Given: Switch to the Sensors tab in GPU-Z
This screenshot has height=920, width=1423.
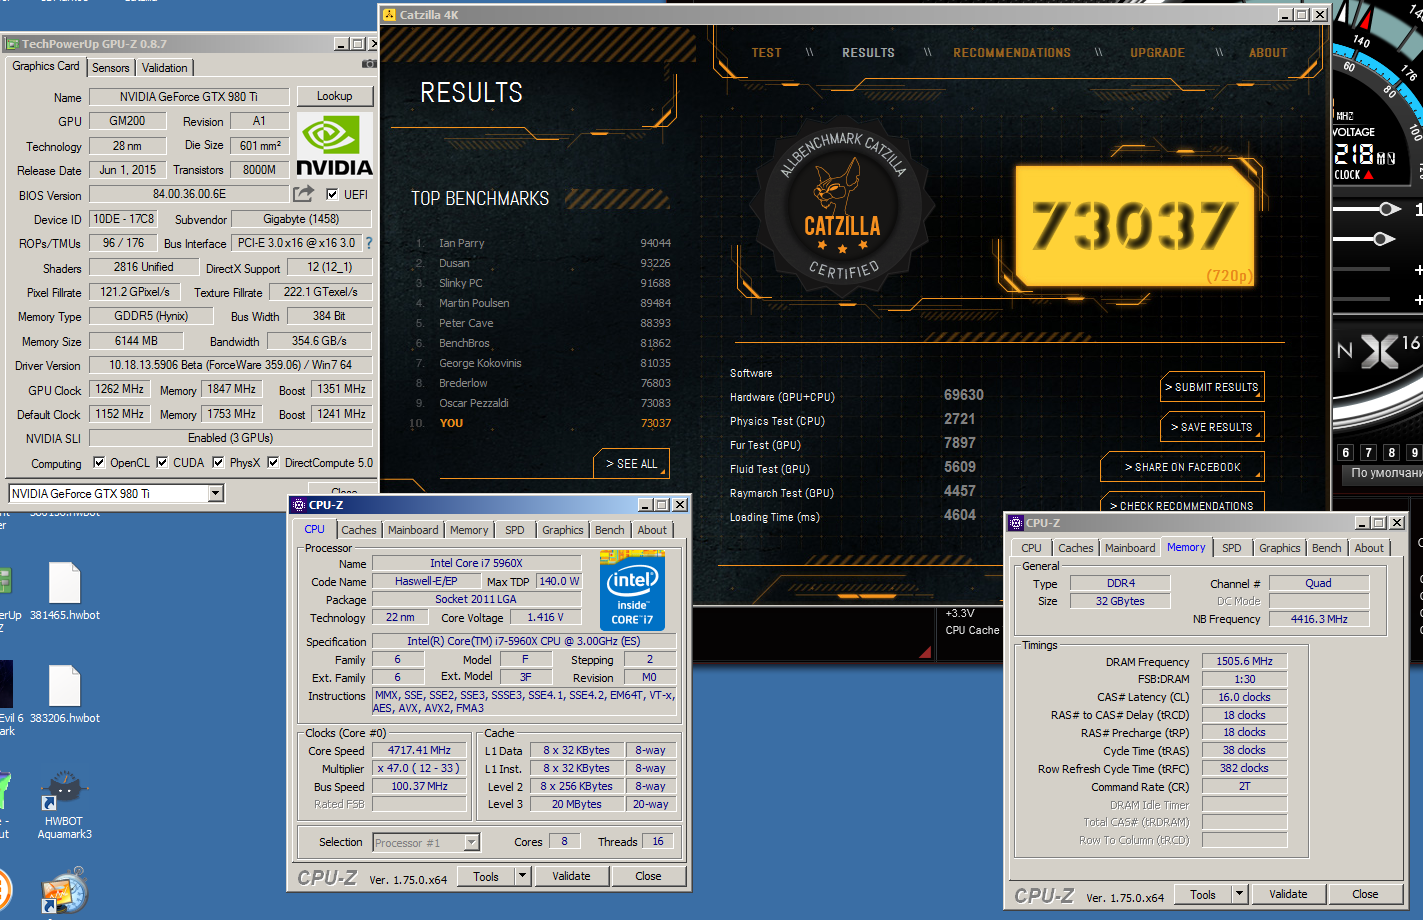Looking at the screenshot, I should (x=111, y=68).
